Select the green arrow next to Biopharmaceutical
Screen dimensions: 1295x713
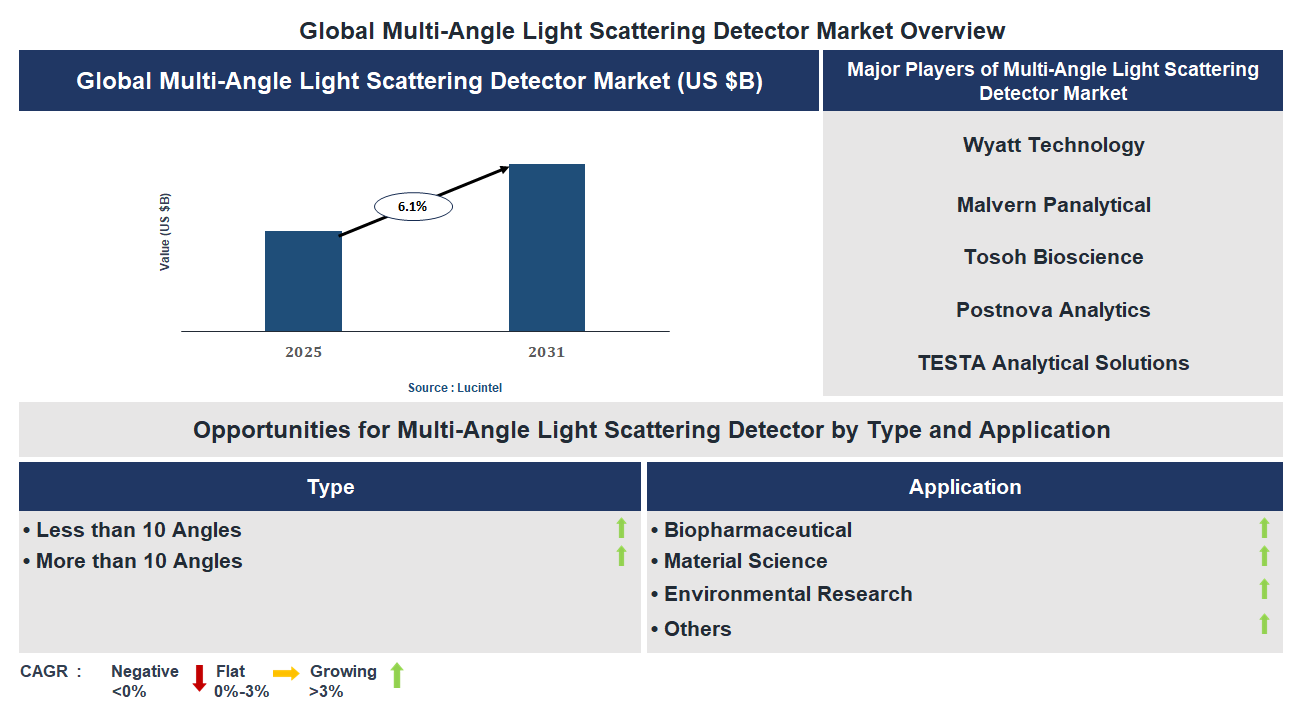(1265, 529)
